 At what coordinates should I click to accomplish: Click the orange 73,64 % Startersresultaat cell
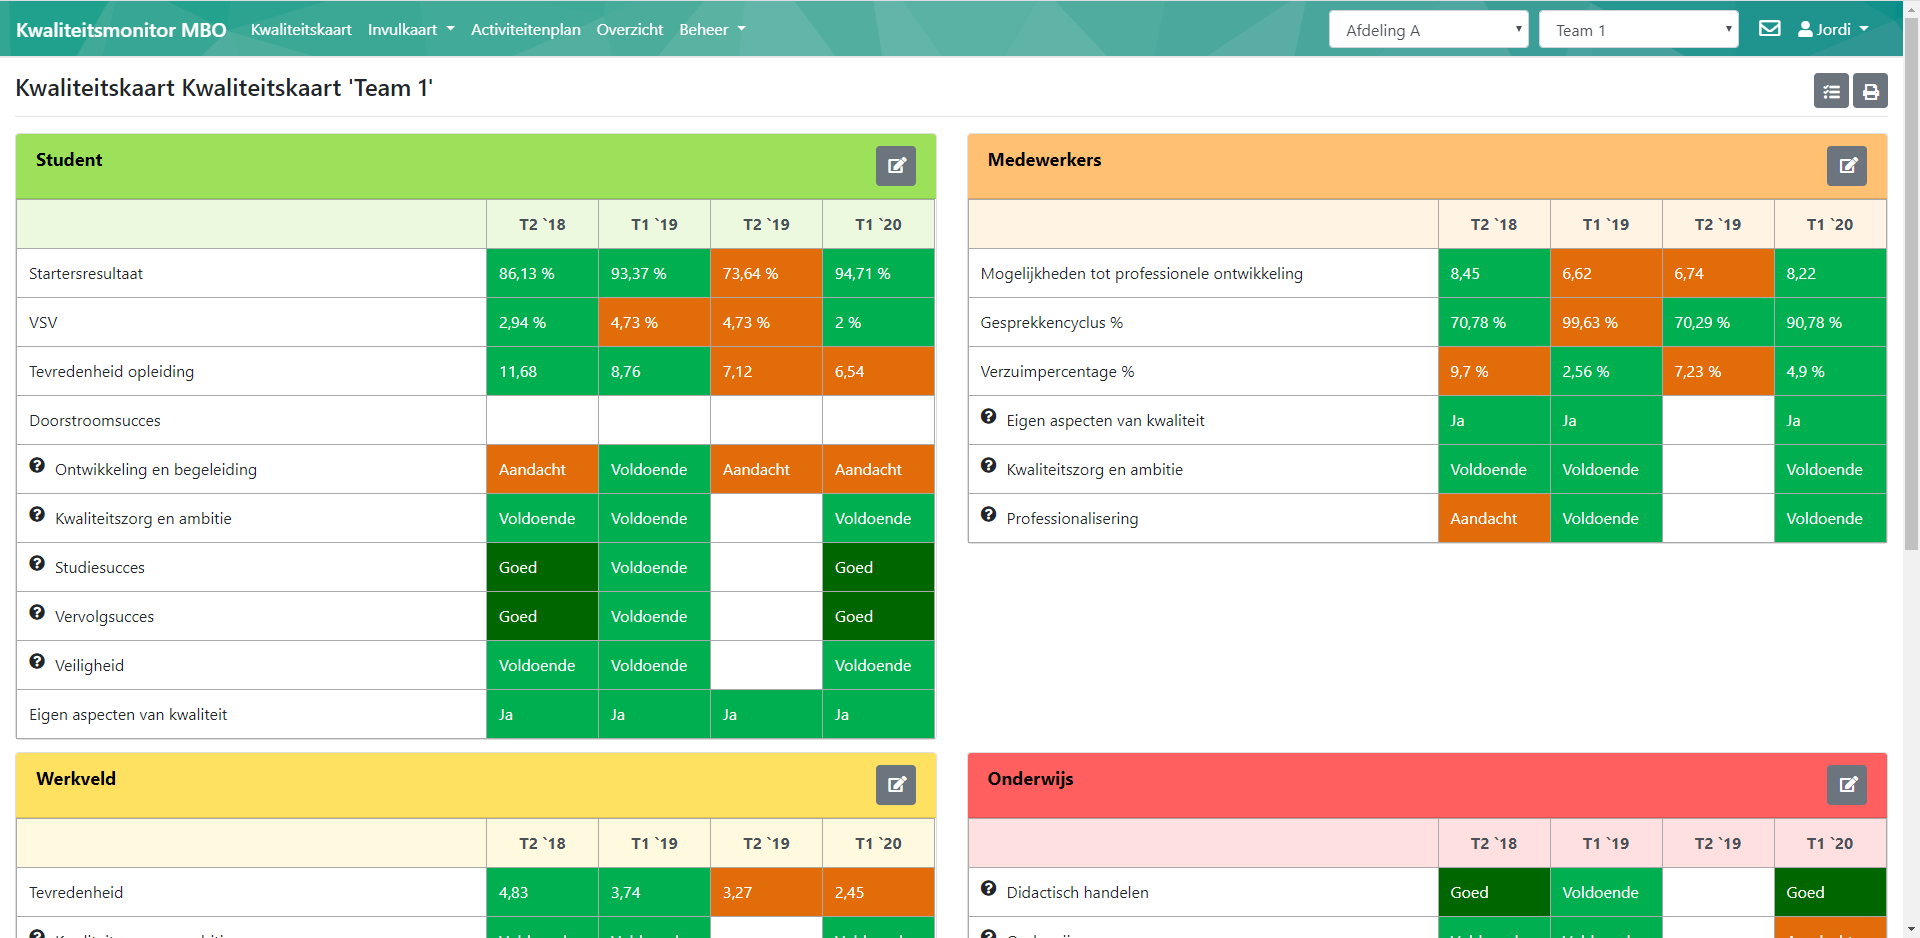pyautogui.click(x=766, y=274)
